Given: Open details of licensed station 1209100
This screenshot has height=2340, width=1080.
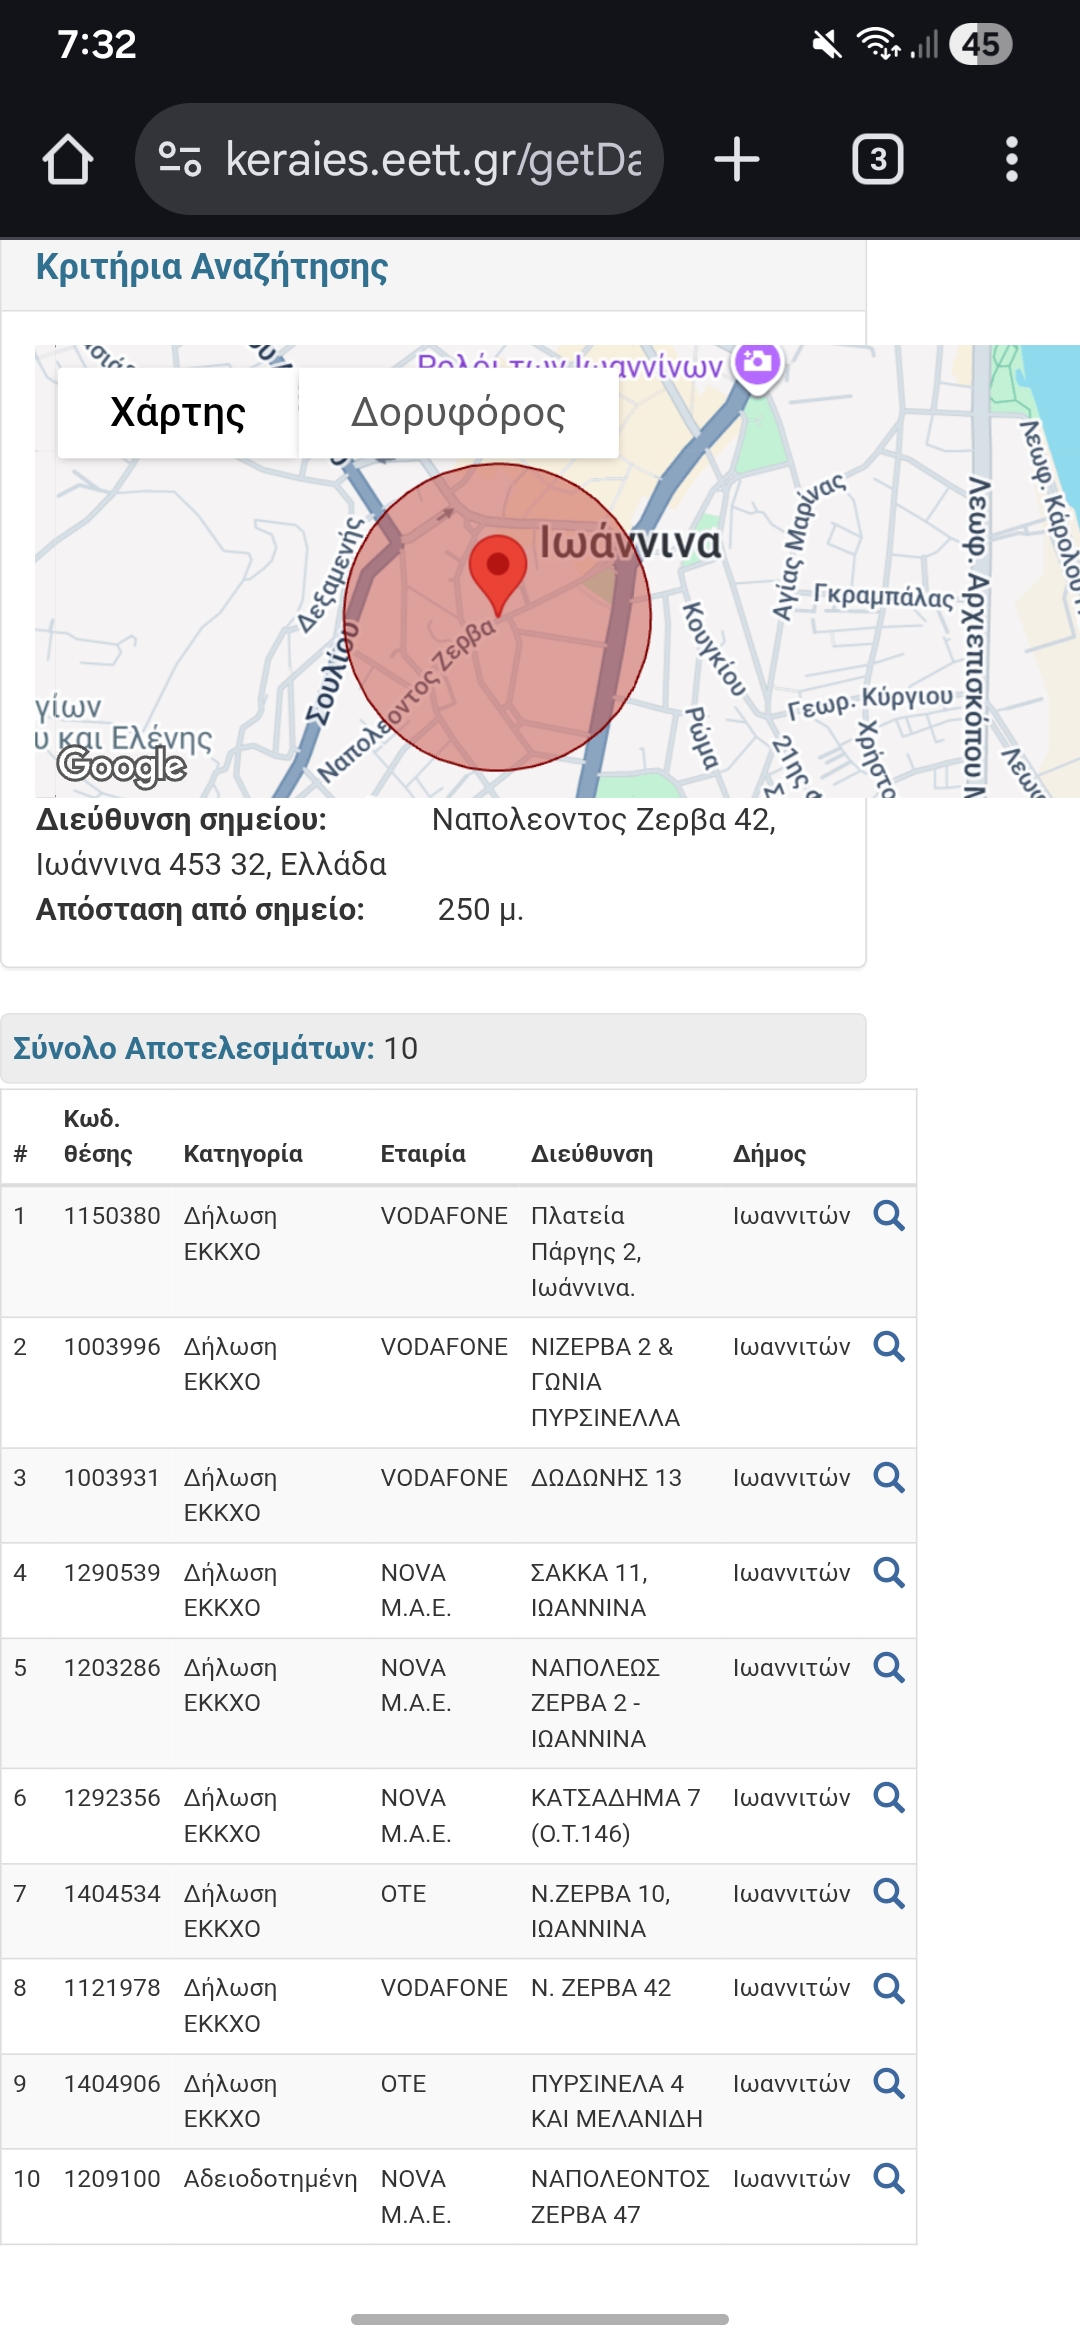Looking at the screenshot, I should coord(889,2179).
